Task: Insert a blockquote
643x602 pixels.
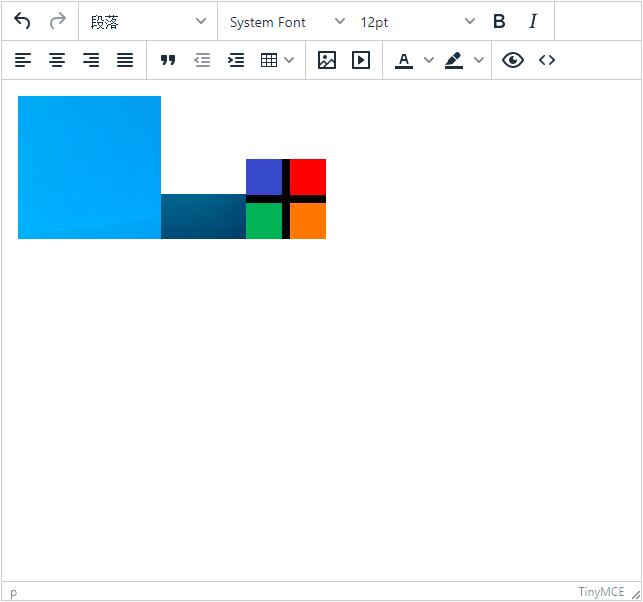Action: tap(168, 60)
